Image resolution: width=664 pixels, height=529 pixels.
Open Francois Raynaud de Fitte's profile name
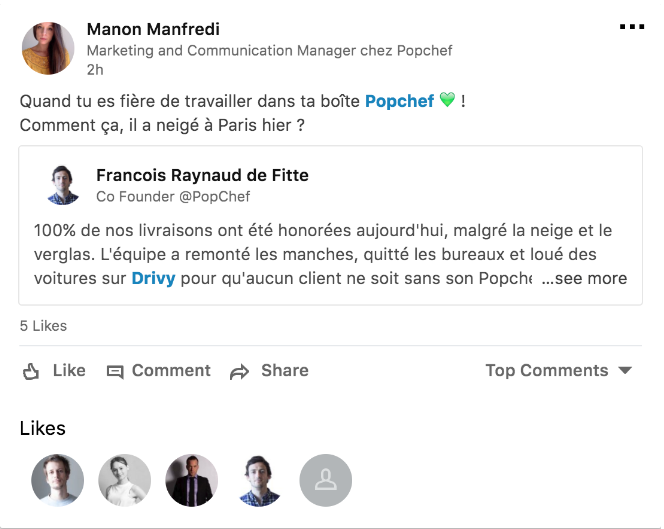pyautogui.click(x=202, y=175)
